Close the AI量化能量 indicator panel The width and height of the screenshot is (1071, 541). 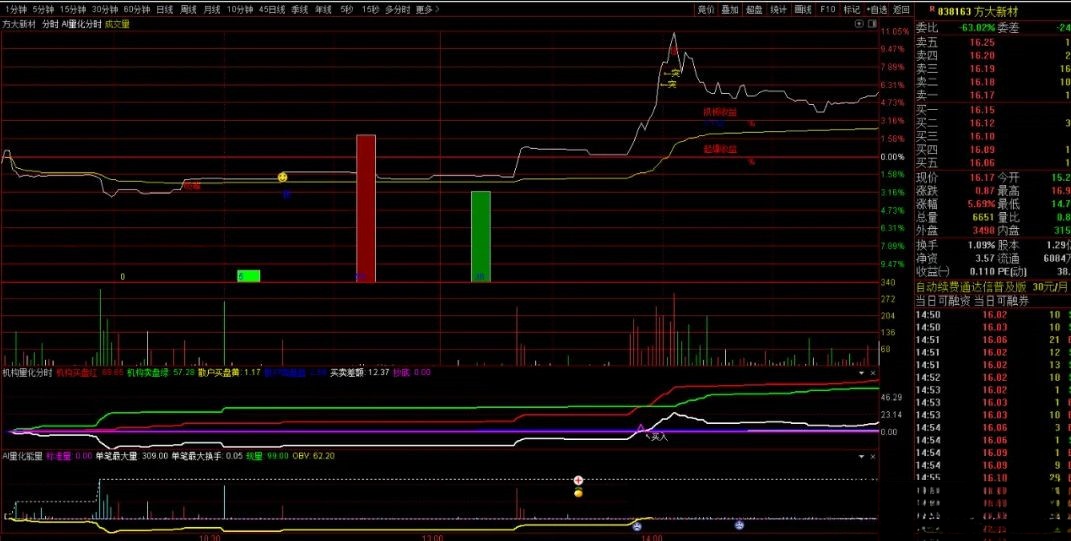[x=873, y=456]
